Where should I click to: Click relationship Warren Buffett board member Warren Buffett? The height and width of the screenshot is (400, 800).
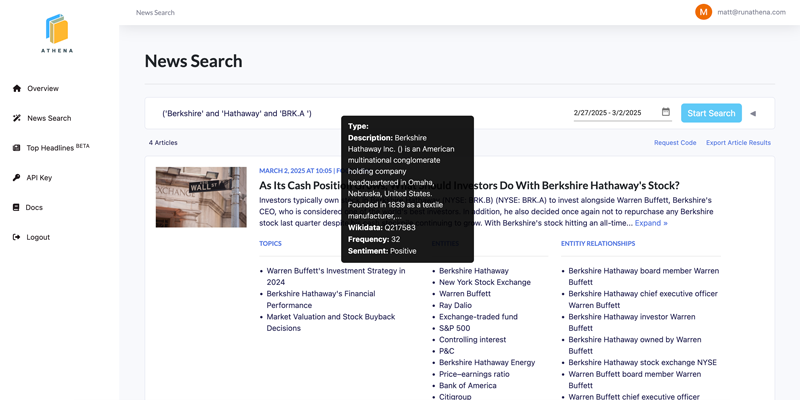tap(635, 380)
